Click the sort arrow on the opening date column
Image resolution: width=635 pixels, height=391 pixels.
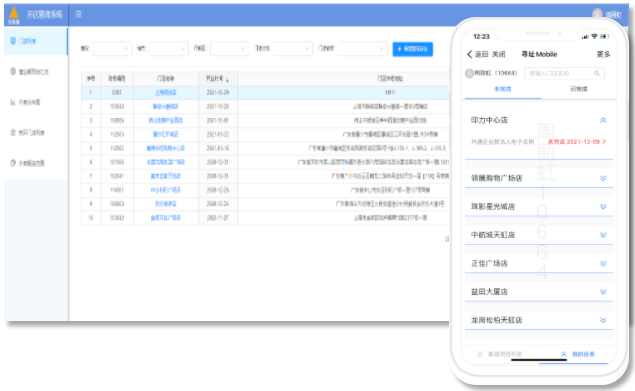pos(227,79)
